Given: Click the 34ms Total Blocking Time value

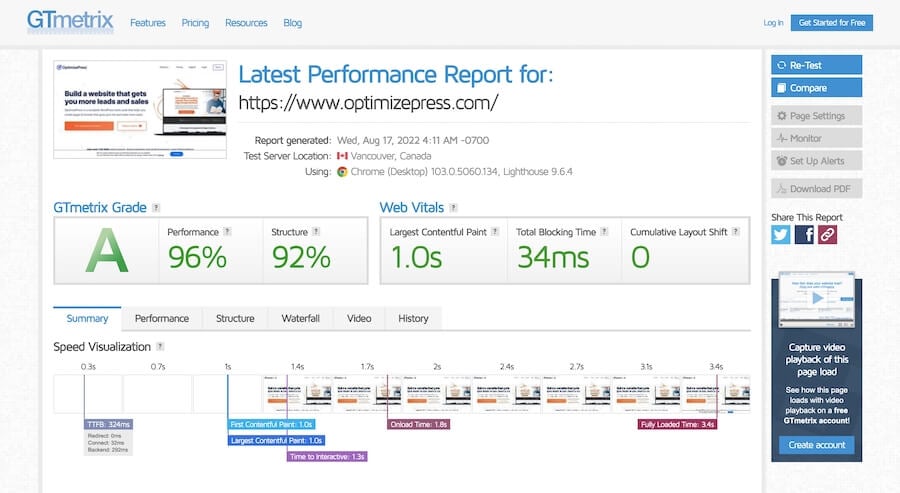Looking at the screenshot, I should tap(553, 257).
